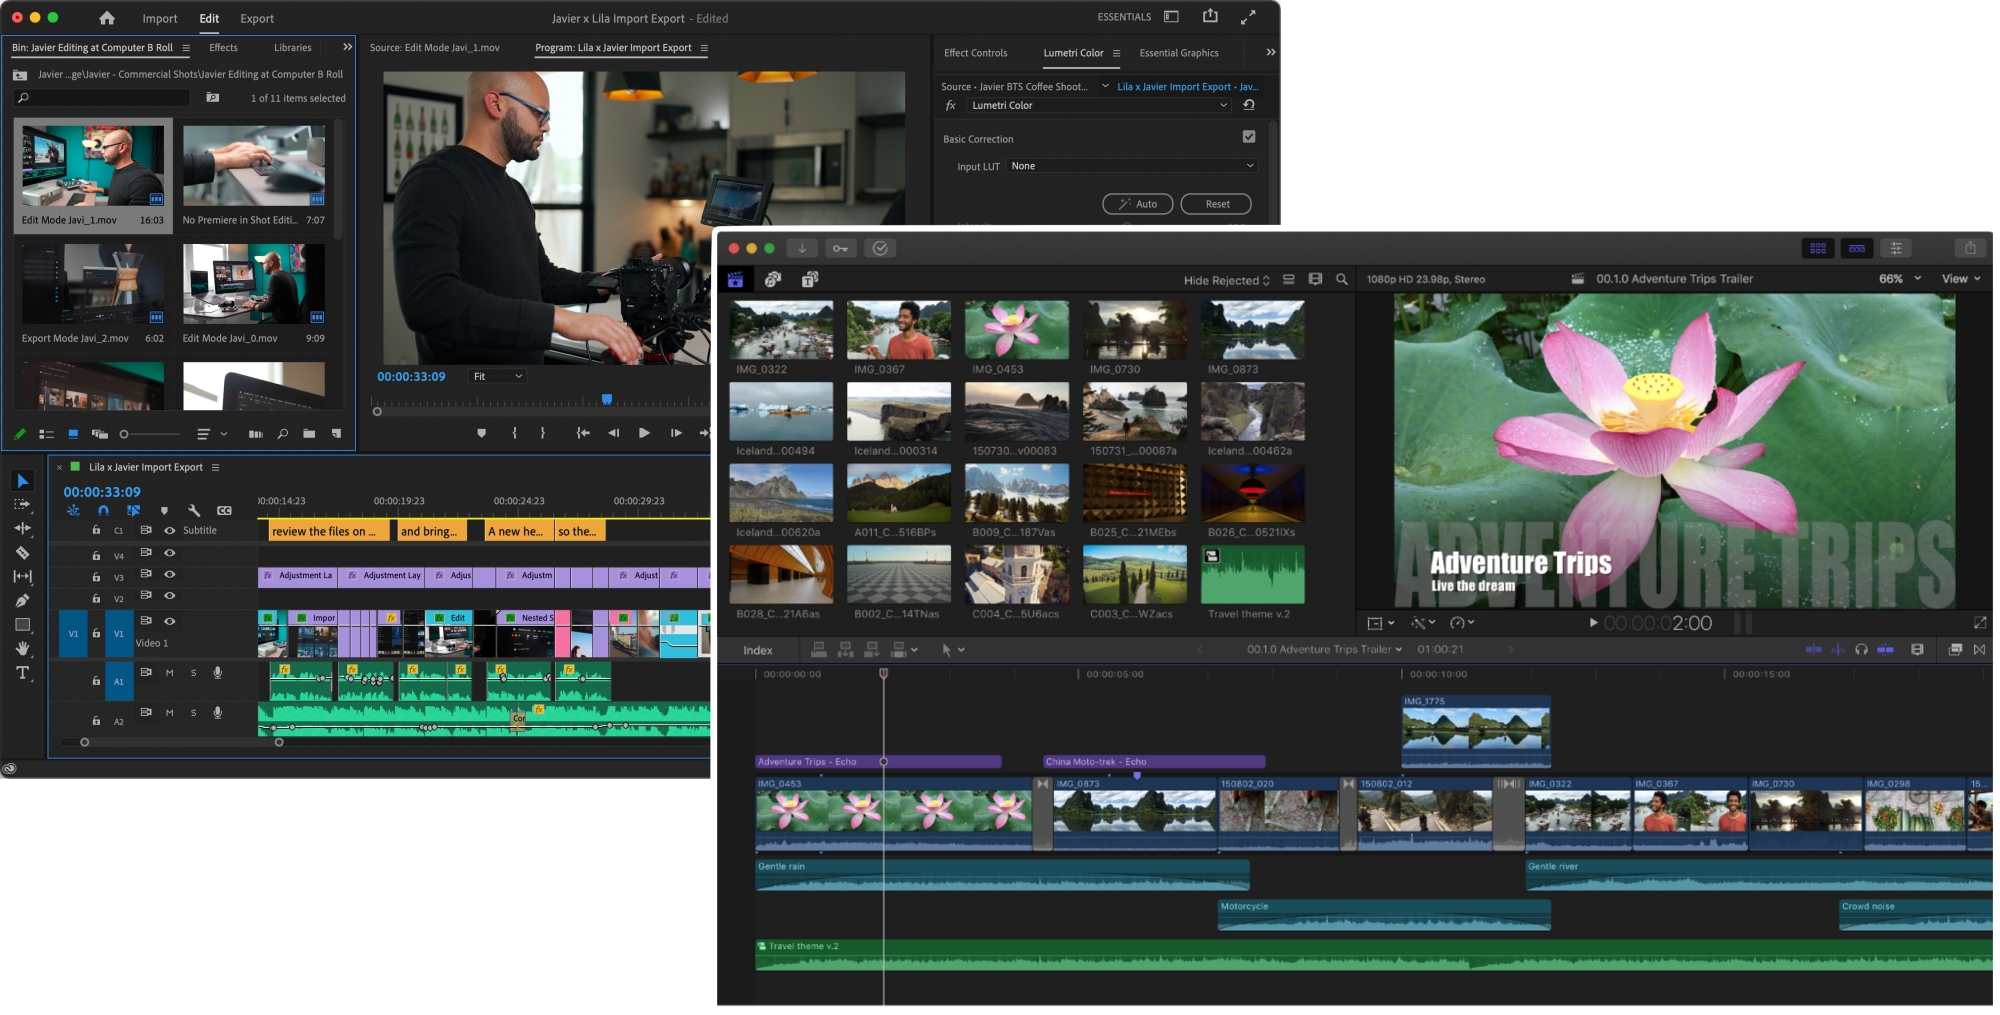Screen dimensions: 2000x1015
Task: Click the Final Cut background tasks checkmark icon
Action: click(880, 248)
